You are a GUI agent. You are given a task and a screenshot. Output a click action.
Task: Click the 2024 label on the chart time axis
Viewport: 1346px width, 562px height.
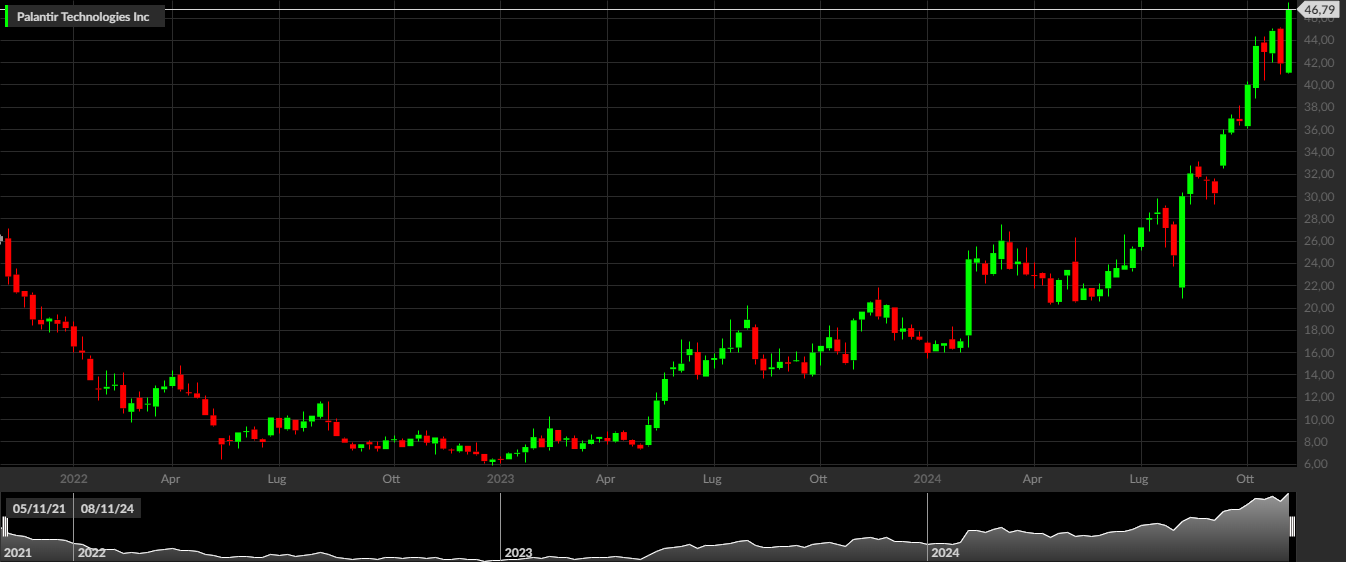pyautogui.click(x=927, y=479)
